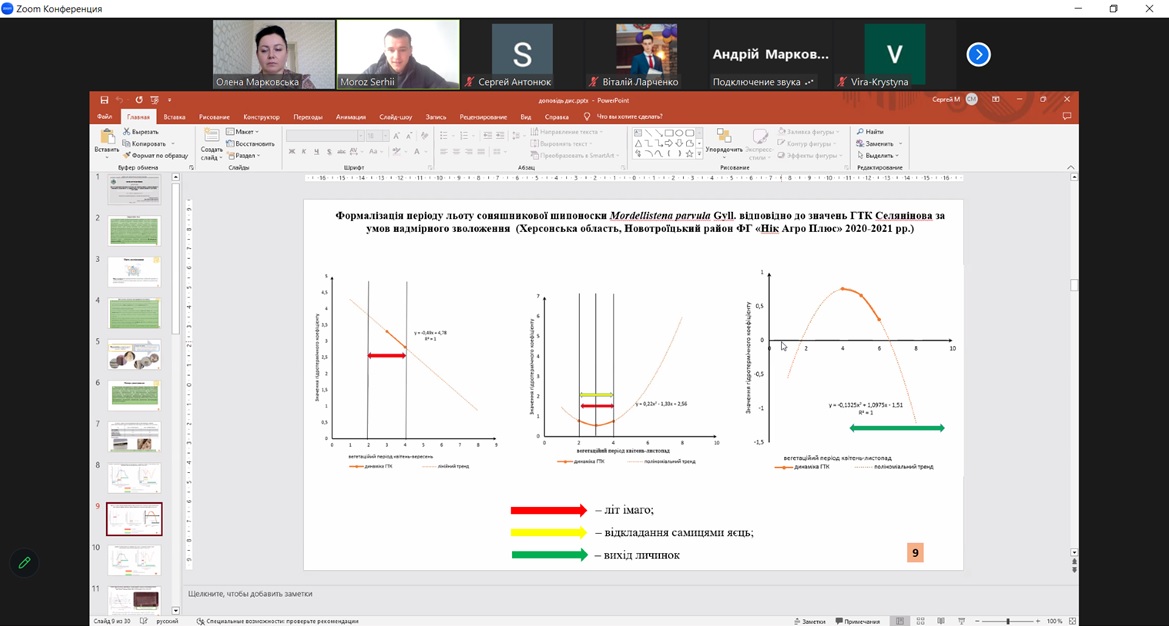Click Moroz Serhii video tile in Zoom

tap(398, 54)
